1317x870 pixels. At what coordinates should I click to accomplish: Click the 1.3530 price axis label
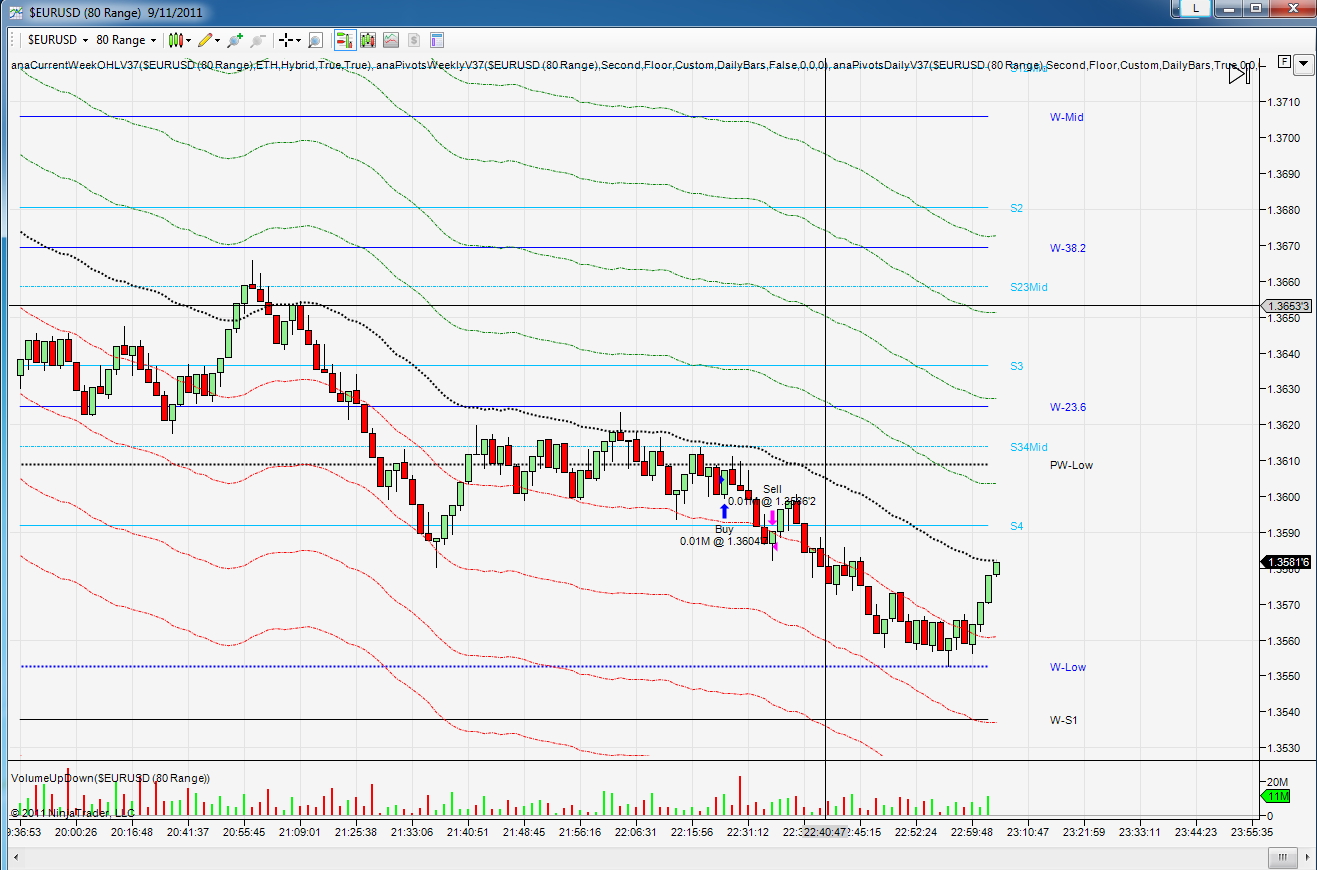click(x=1284, y=748)
